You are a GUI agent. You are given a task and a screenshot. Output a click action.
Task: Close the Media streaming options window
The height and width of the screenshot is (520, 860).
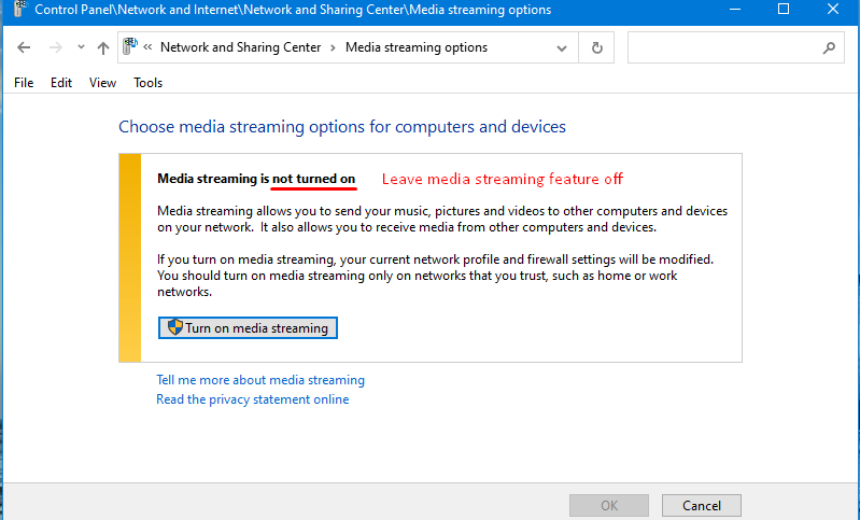pyautogui.click(x=833, y=9)
